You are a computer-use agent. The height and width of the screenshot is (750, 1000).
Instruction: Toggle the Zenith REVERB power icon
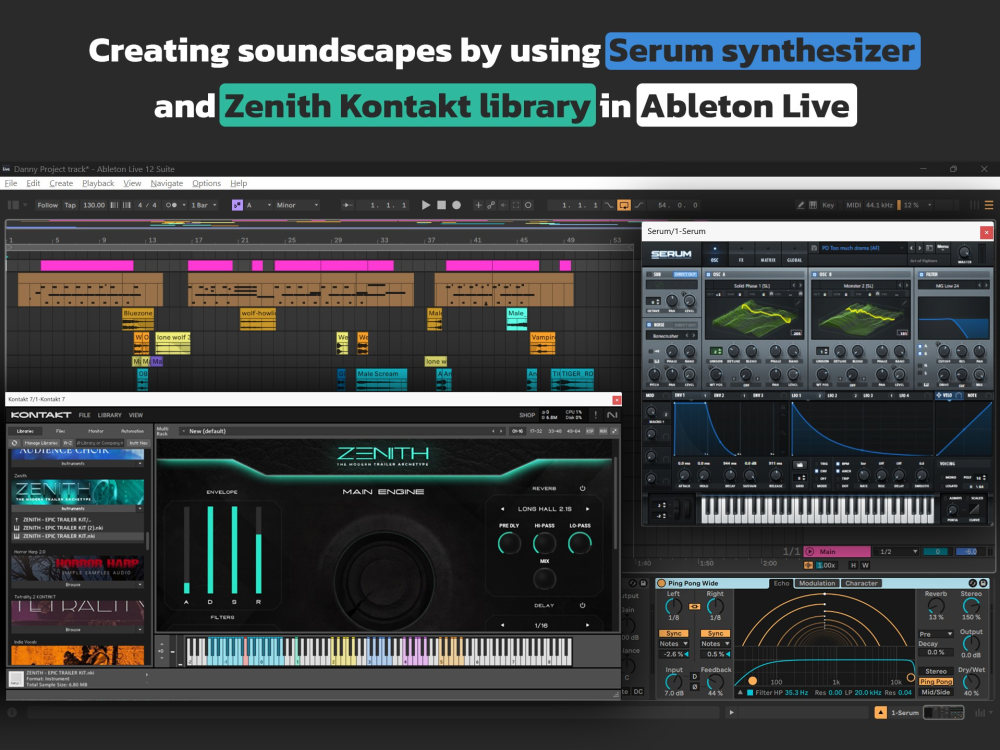coord(582,489)
